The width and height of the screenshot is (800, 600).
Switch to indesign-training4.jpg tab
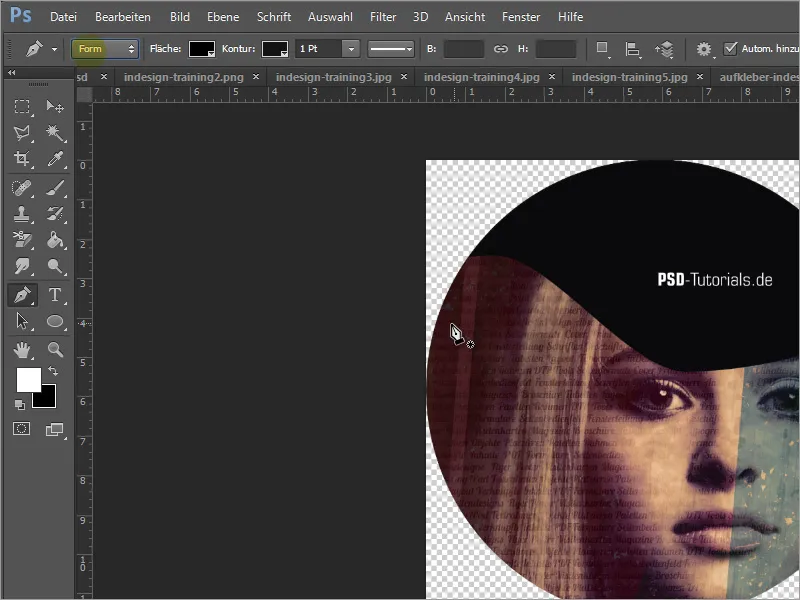tap(482, 77)
